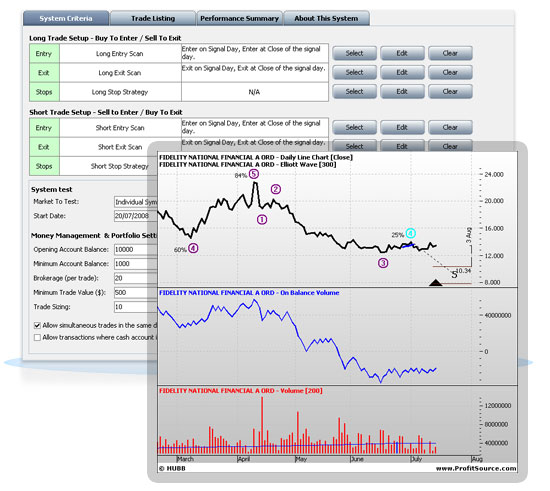Click the black triangle time marker on chart
This screenshot has width=550, height=491.
pos(436,283)
